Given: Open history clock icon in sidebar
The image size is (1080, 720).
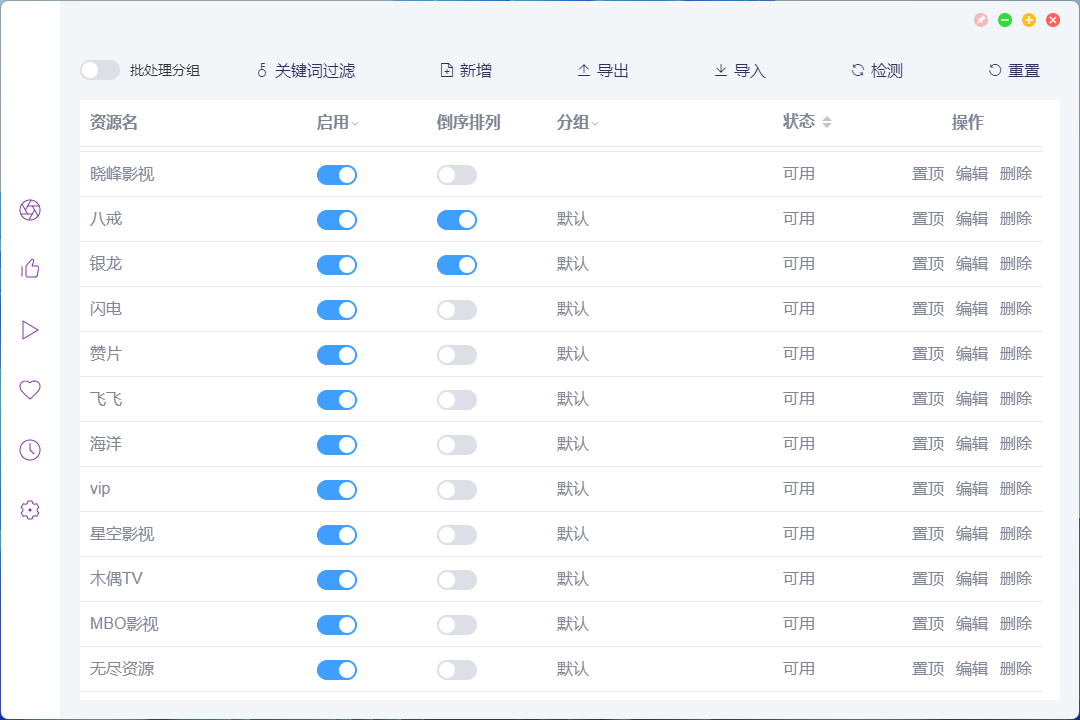Looking at the screenshot, I should point(30,450).
